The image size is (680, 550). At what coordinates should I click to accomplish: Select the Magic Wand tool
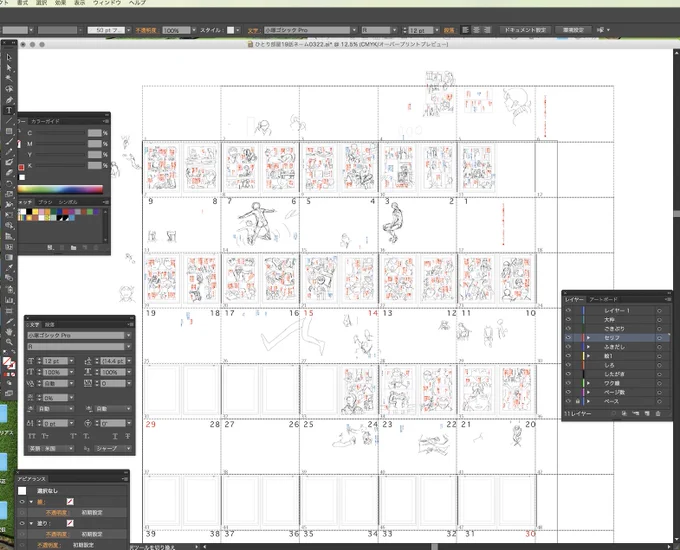pyautogui.click(x=9, y=78)
